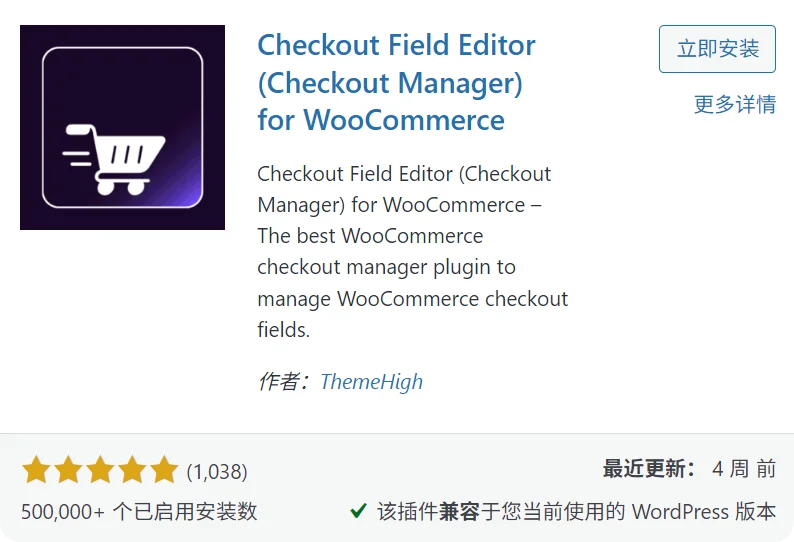Click the WordPress 版本 compatibility text
This screenshot has height=542, width=794.
(704, 512)
